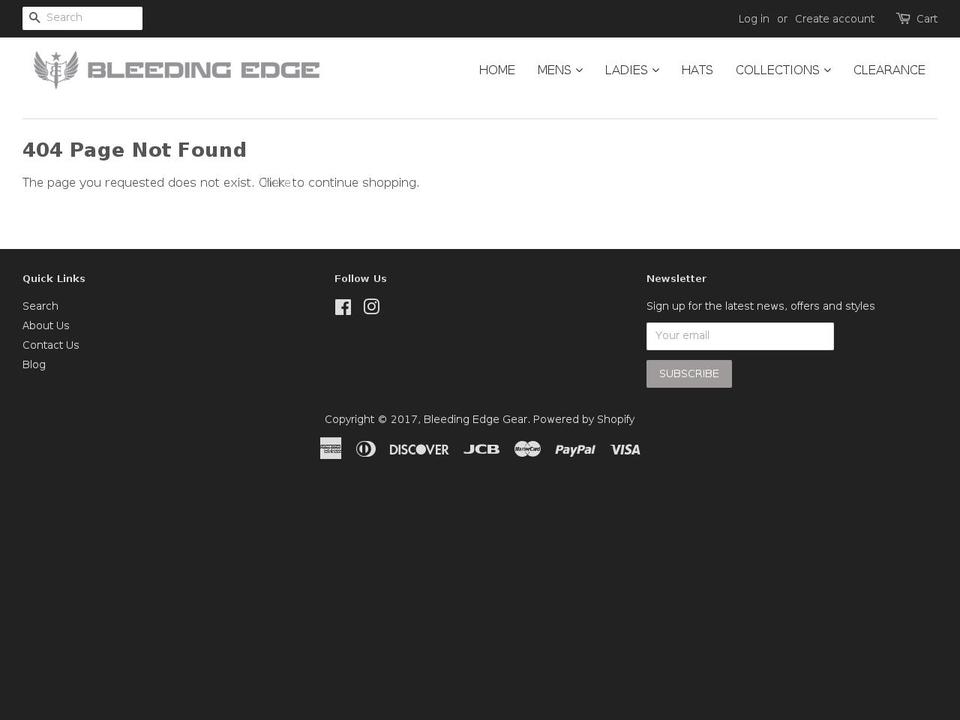Click the American Express payment icon
Screen dimensions: 960x720
[x=331, y=448]
